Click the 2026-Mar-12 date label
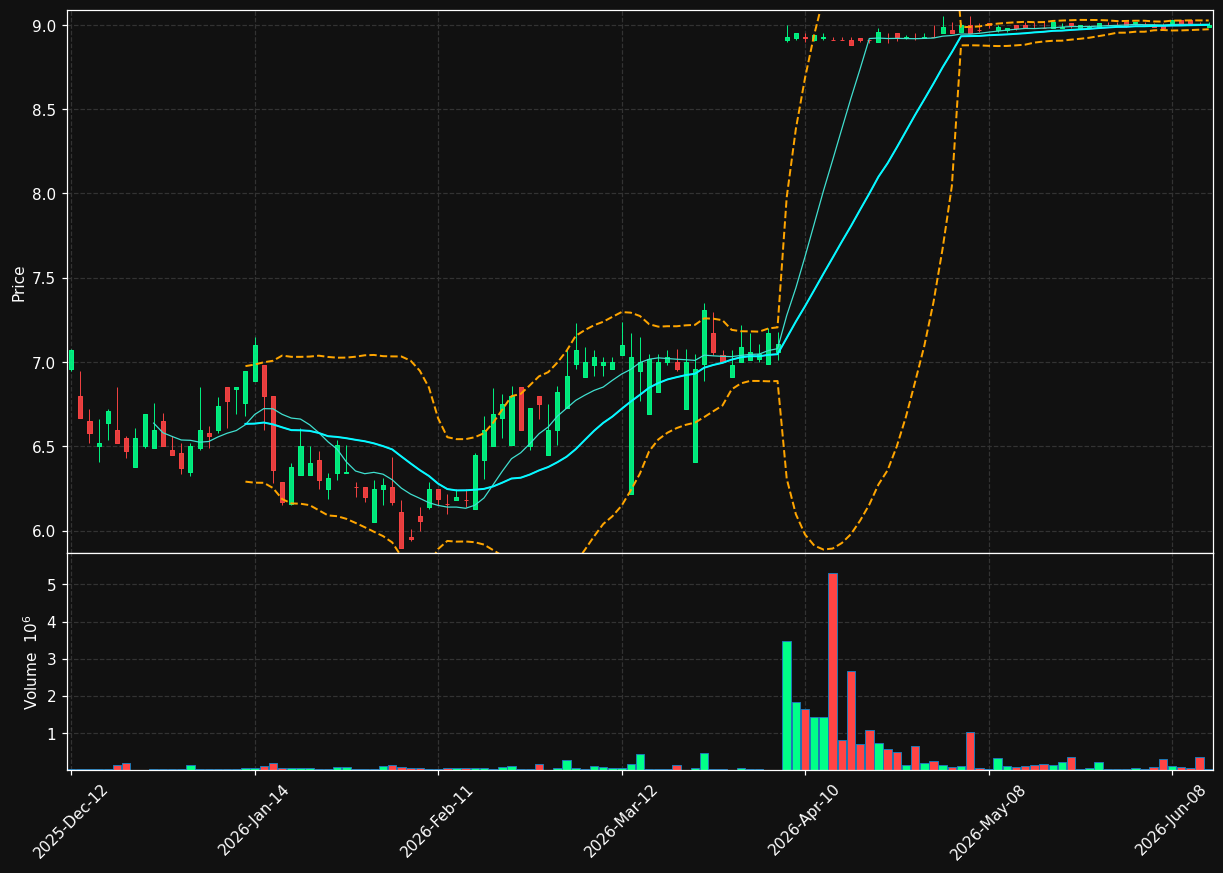Viewport: 1223px width, 873px height. pyautogui.click(x=621, y=820)
